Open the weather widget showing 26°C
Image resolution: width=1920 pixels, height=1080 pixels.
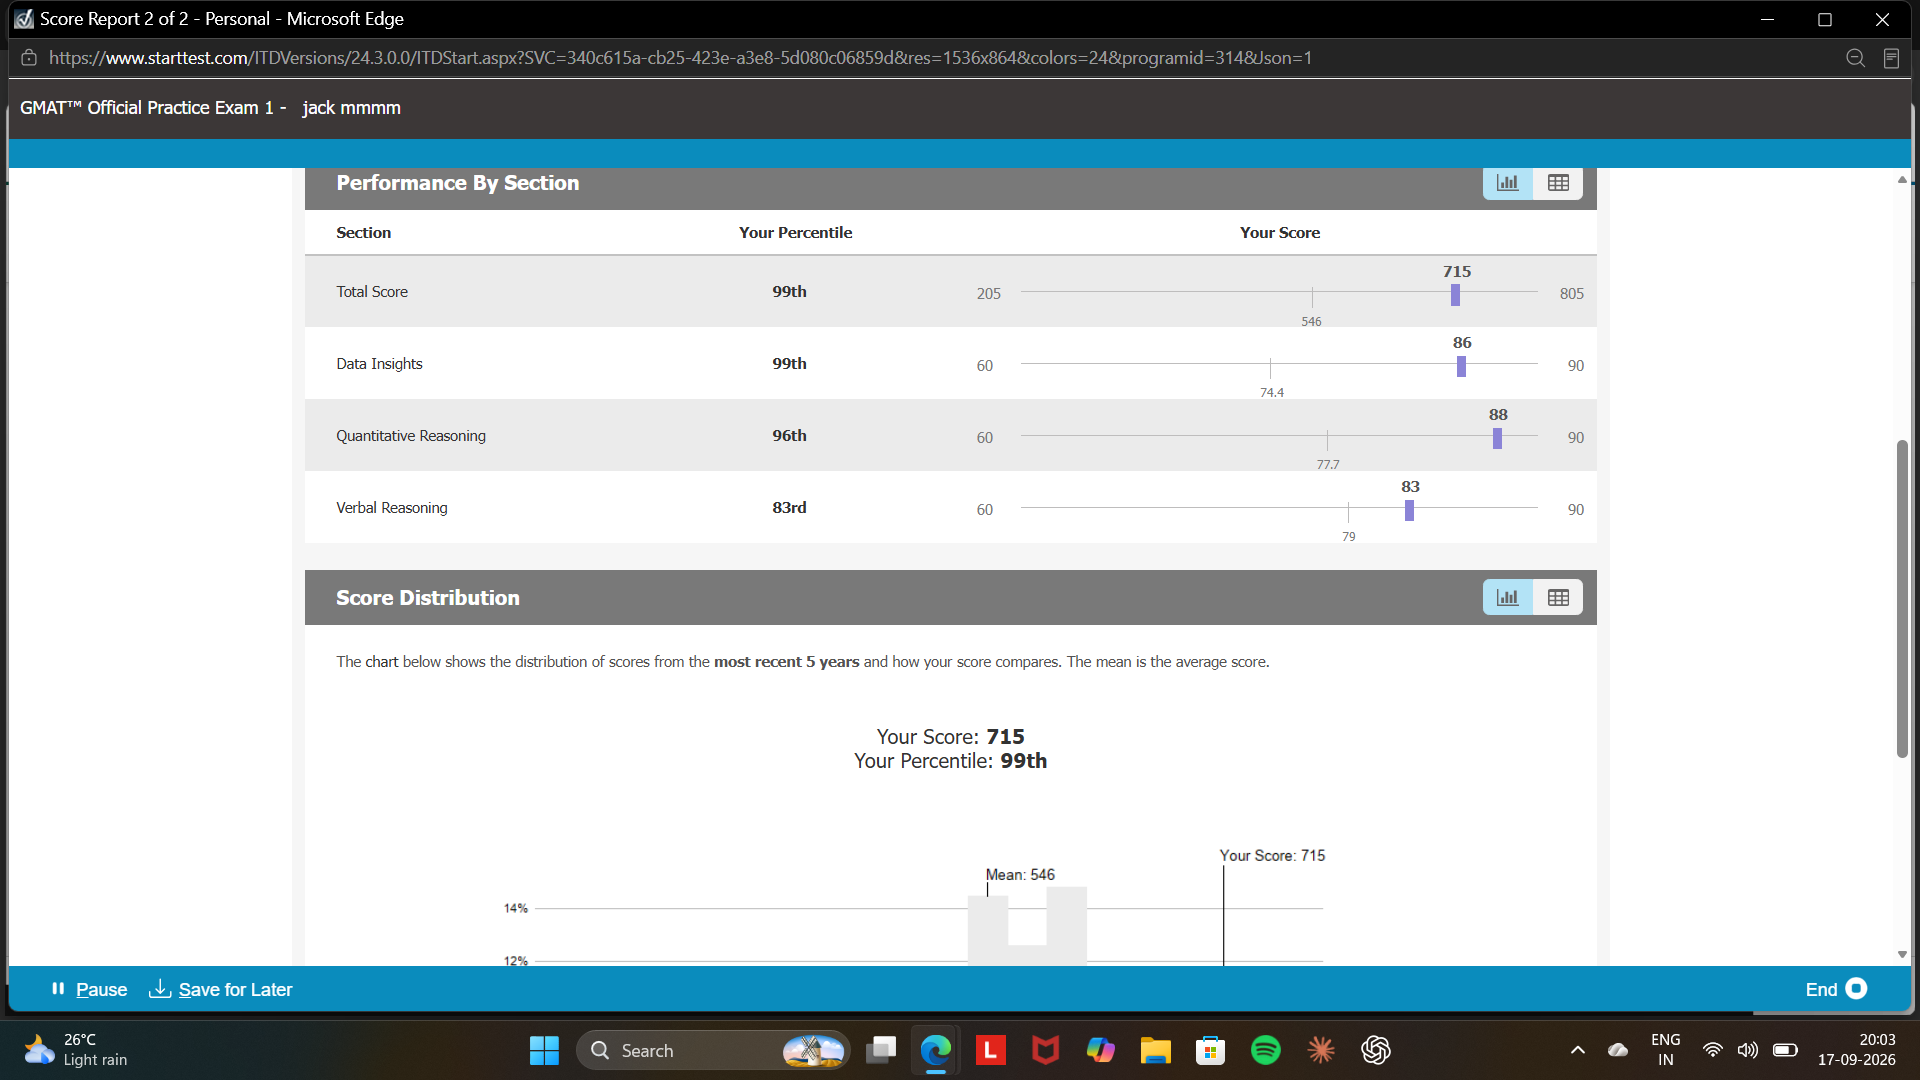[76, 1050]
